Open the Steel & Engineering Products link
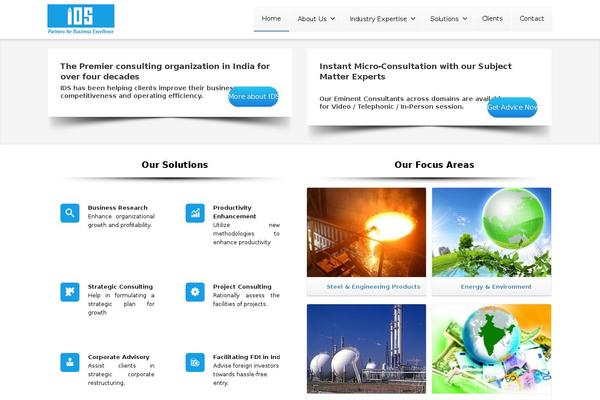The width and height of the screenshot is (600, 400). coord(373,287)
